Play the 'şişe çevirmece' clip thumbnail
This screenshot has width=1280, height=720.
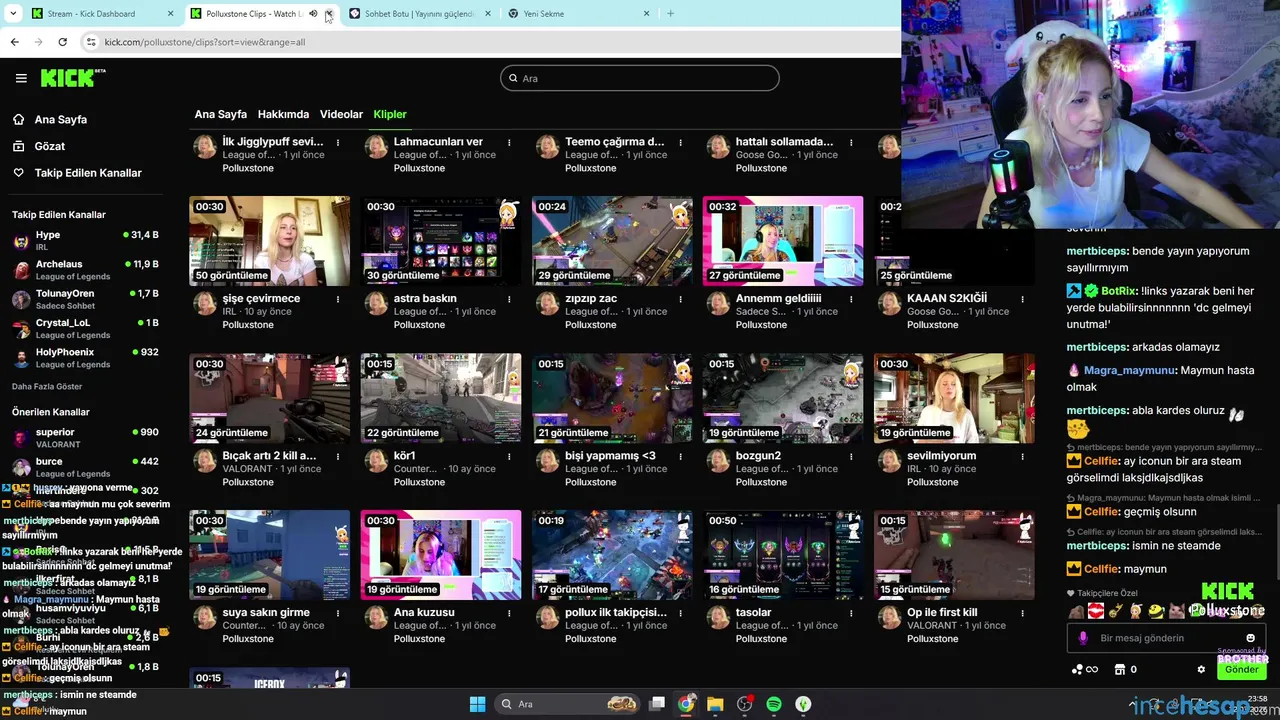coord(270,241)
